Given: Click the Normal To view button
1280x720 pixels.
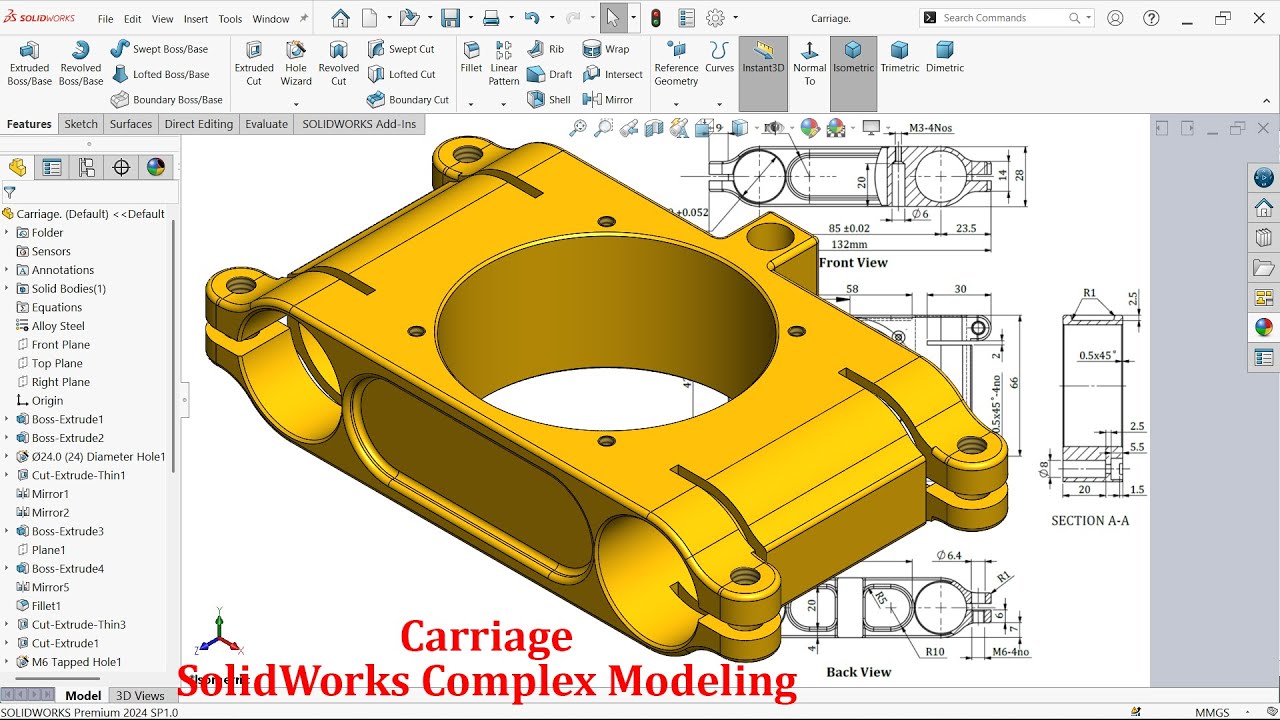Looking at the screenshot, I should click(809, 63).
